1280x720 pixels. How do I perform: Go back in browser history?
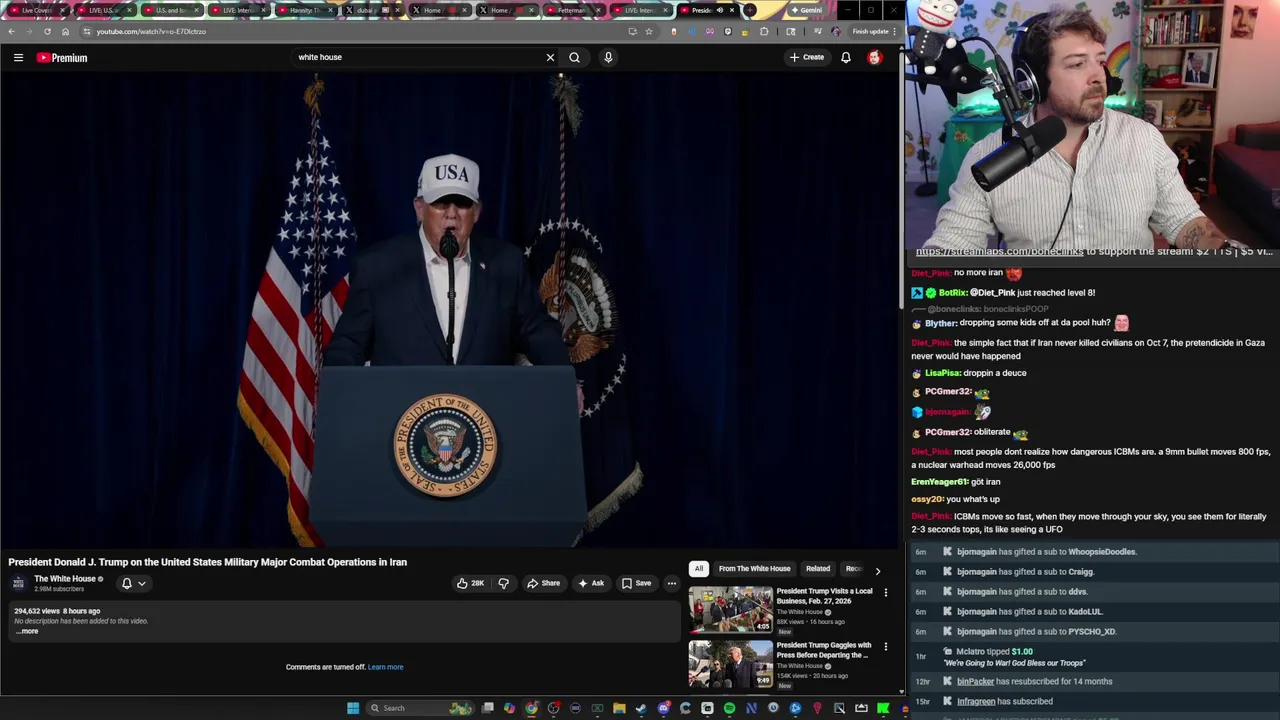coord(11,31)
